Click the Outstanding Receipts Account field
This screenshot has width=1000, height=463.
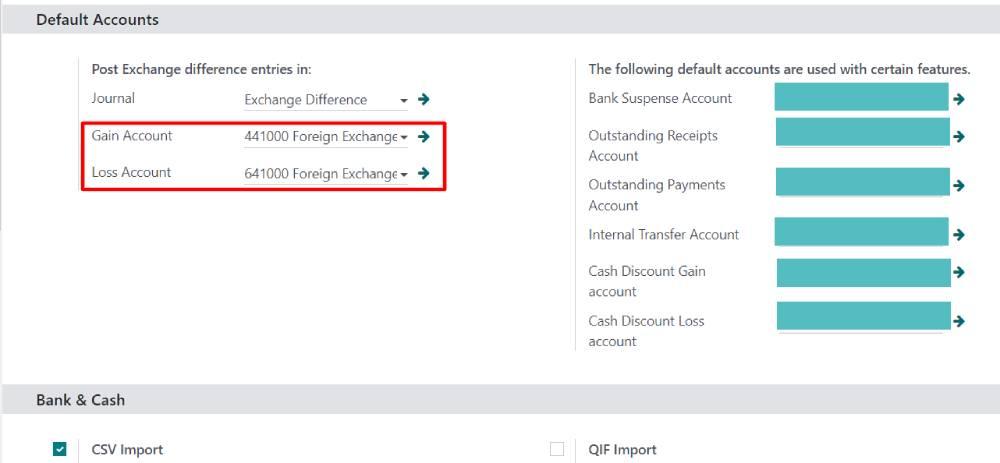[862, 132]
